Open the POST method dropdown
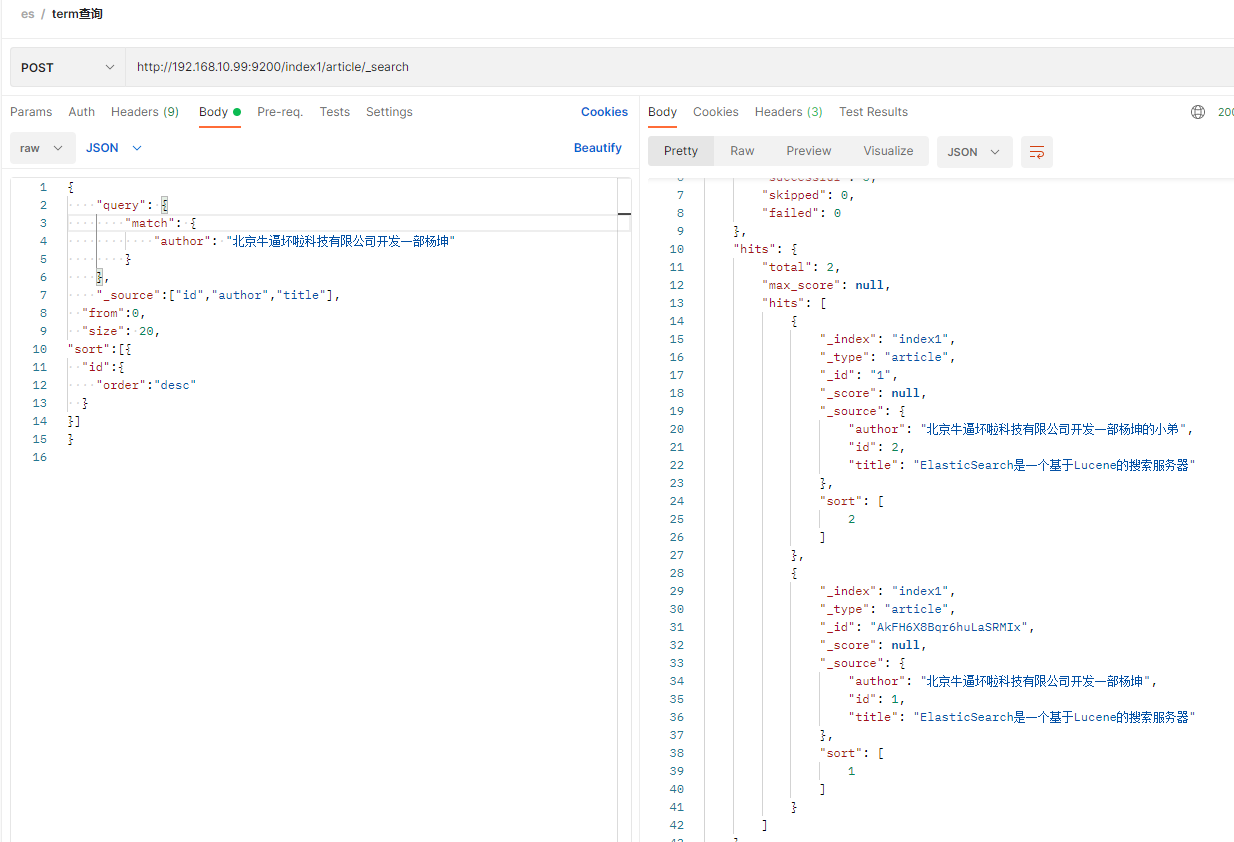This screenshot has height=842, width=1234. coord(68,67)
